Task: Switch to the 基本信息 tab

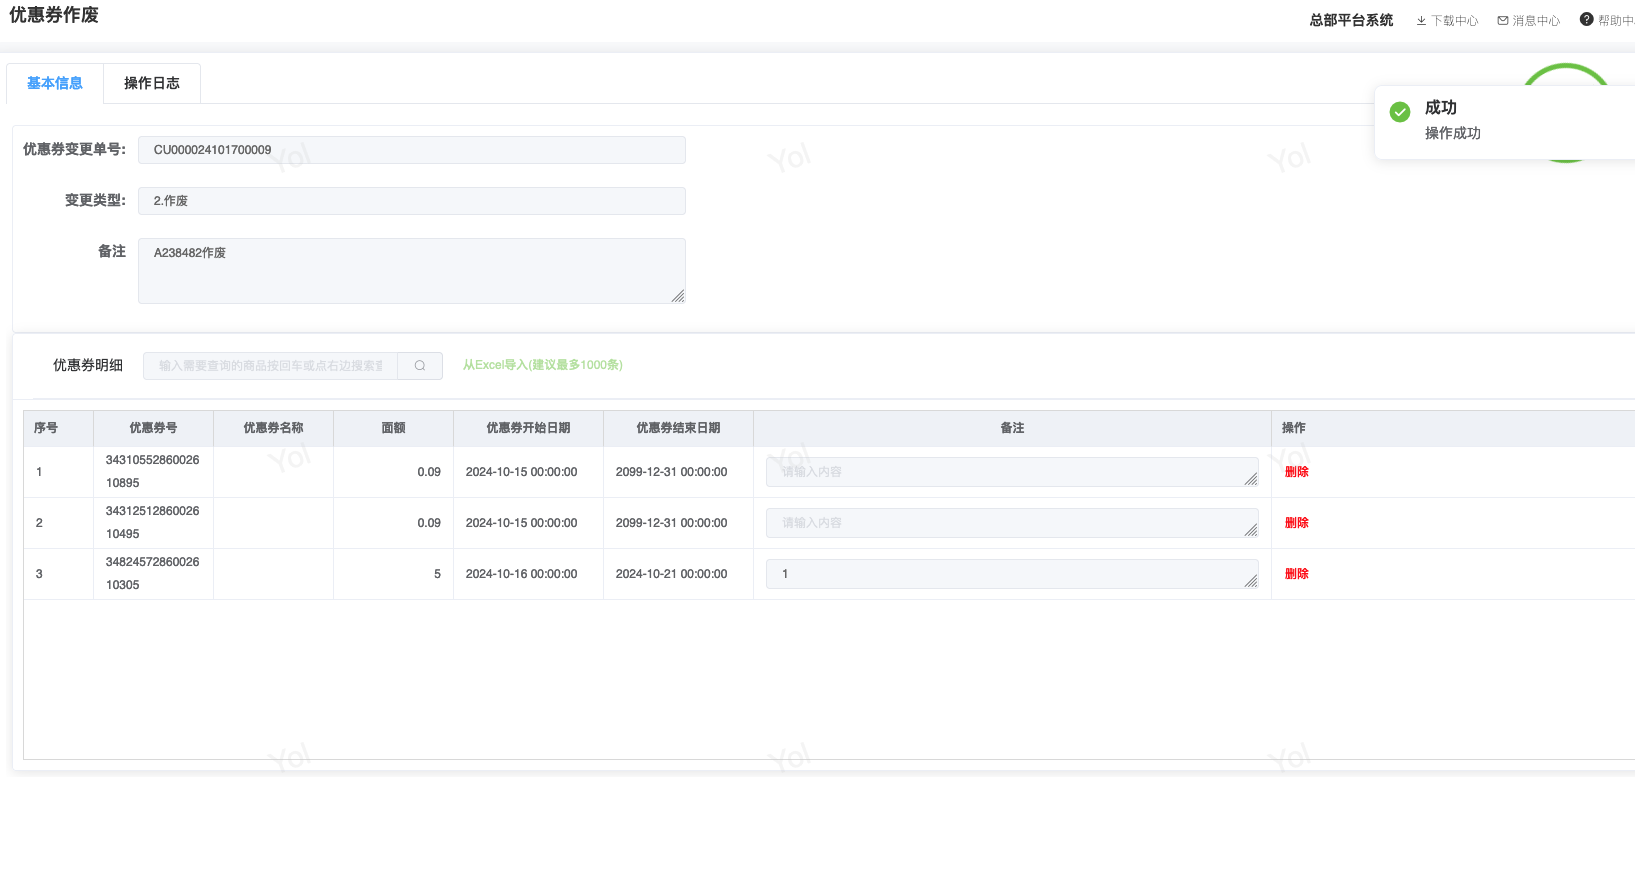Action: click(x=55, y=84)
